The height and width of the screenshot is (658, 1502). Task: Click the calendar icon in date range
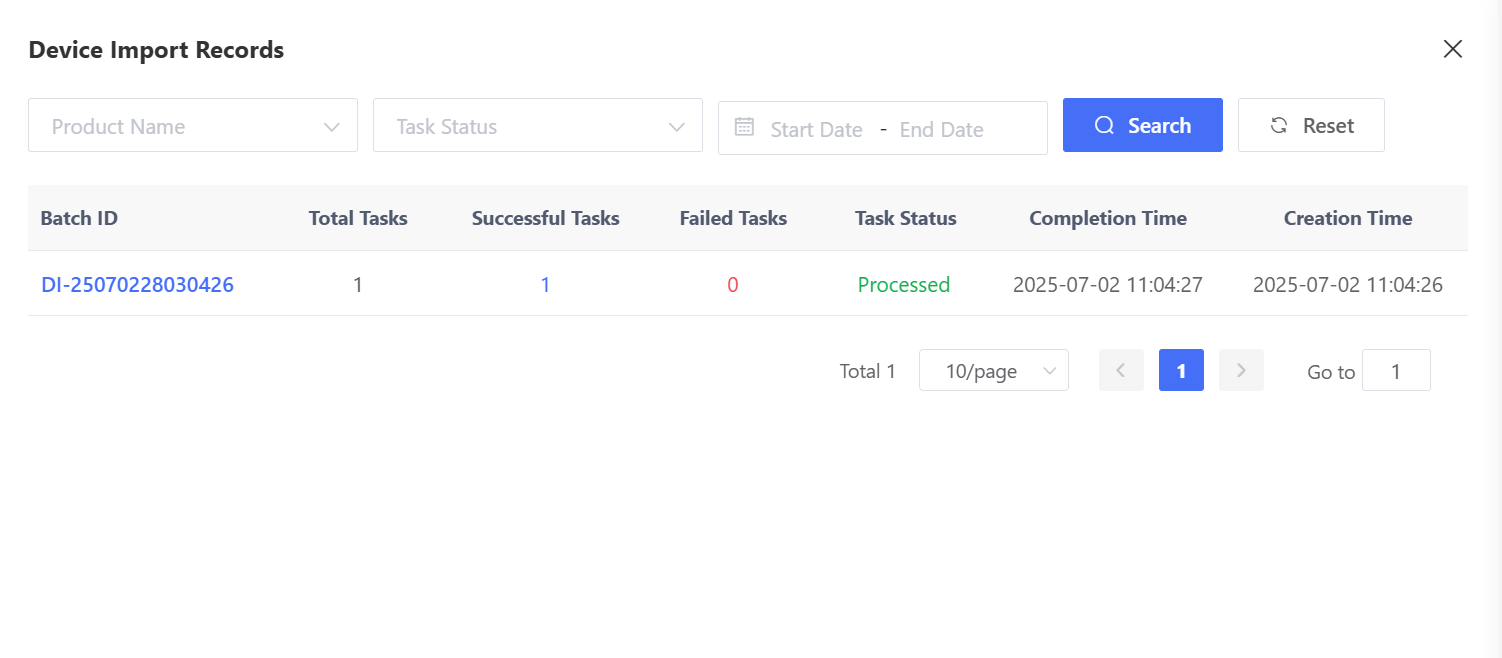744,127
